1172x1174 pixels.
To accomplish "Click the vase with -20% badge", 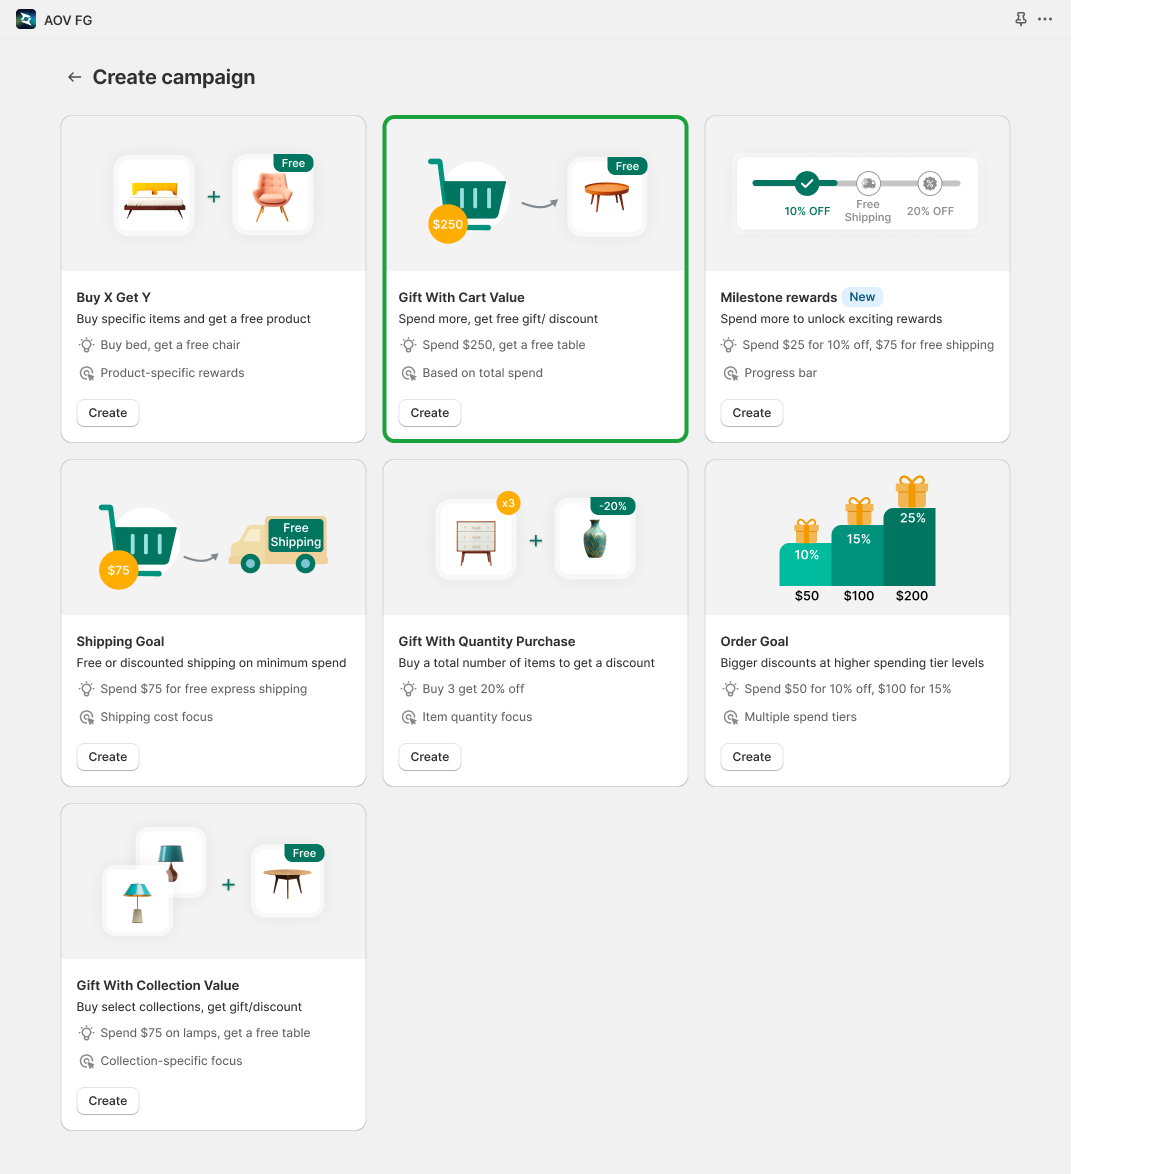I will [x=595, y=539].
